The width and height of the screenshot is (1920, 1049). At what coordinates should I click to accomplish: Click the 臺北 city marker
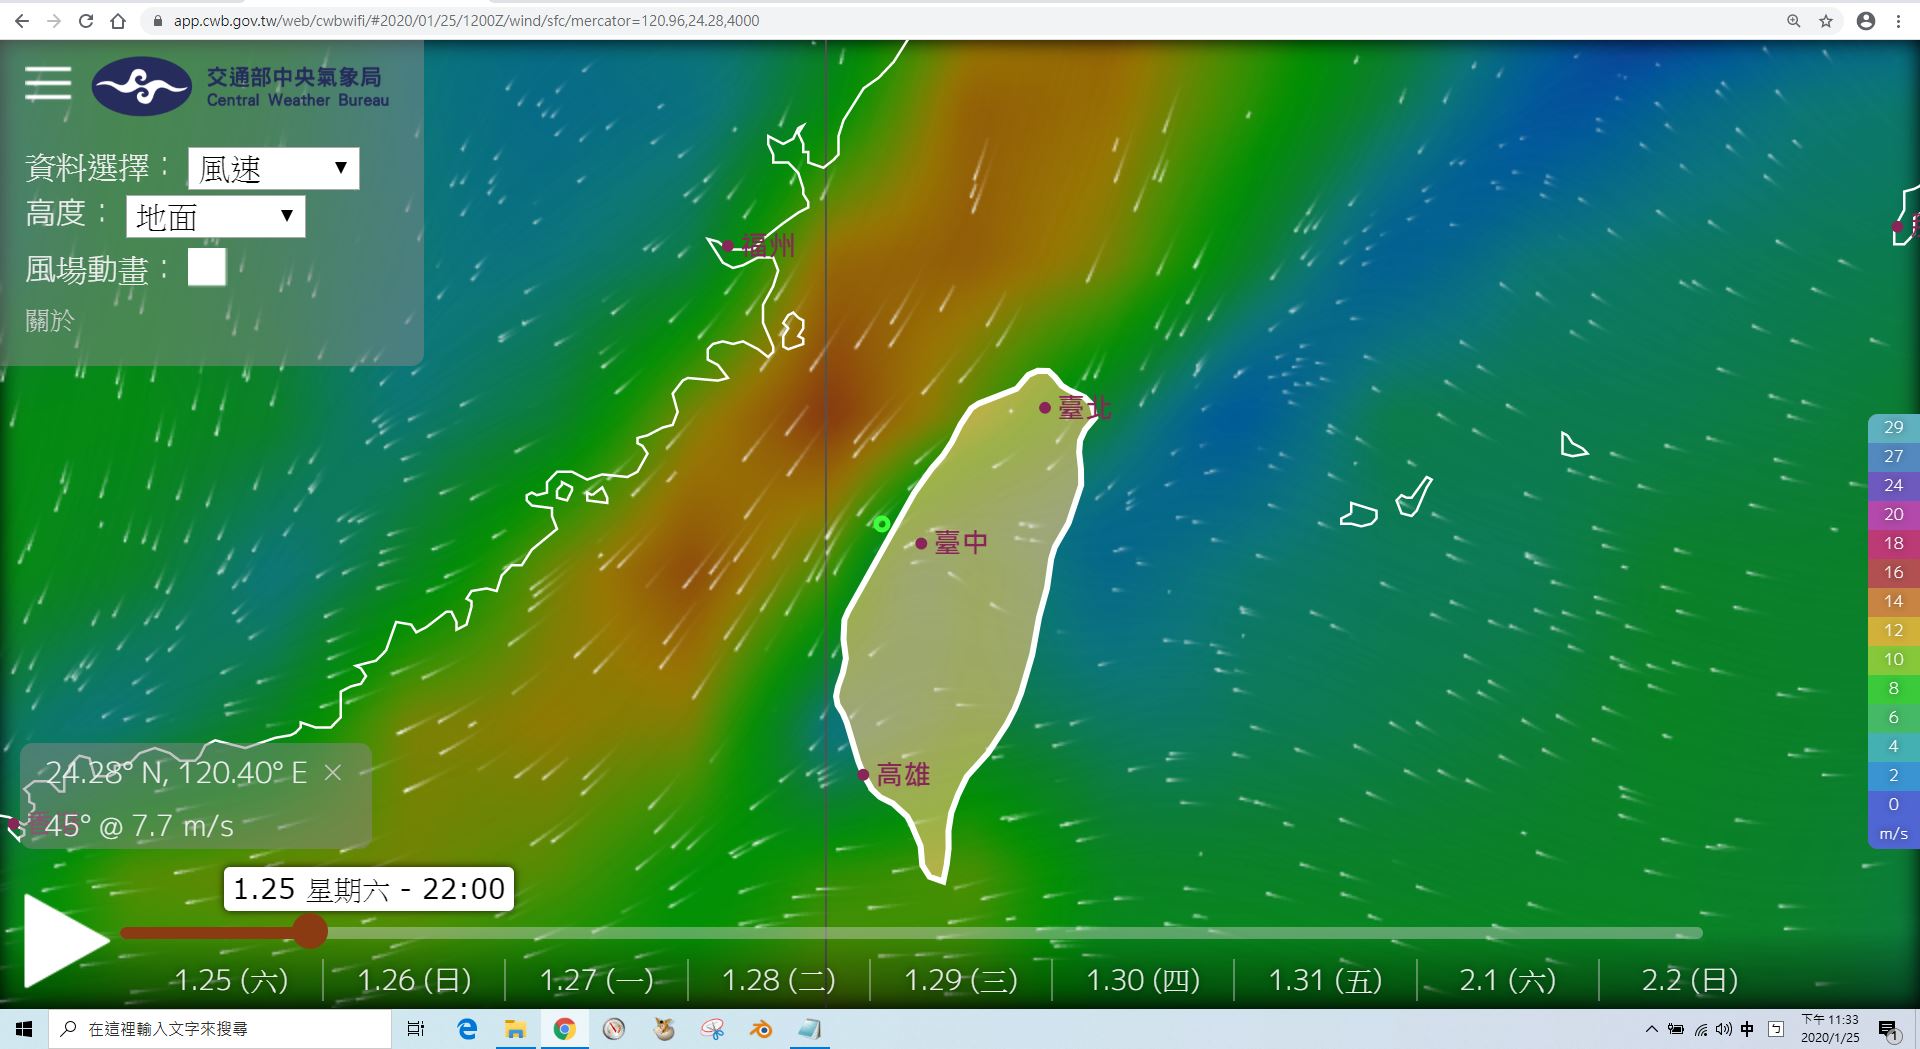1044,408
